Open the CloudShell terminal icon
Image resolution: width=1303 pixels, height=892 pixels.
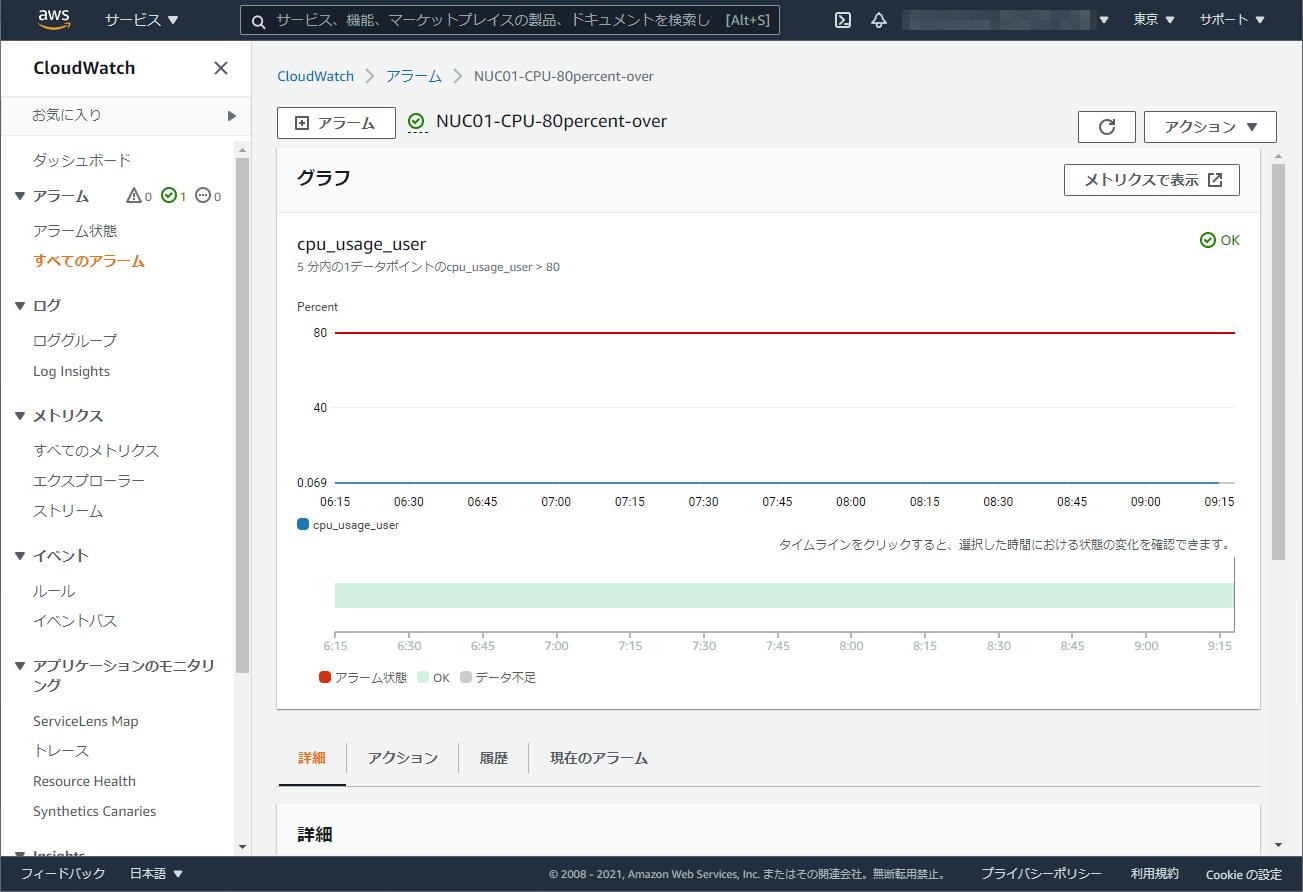[x=843, y=20]
